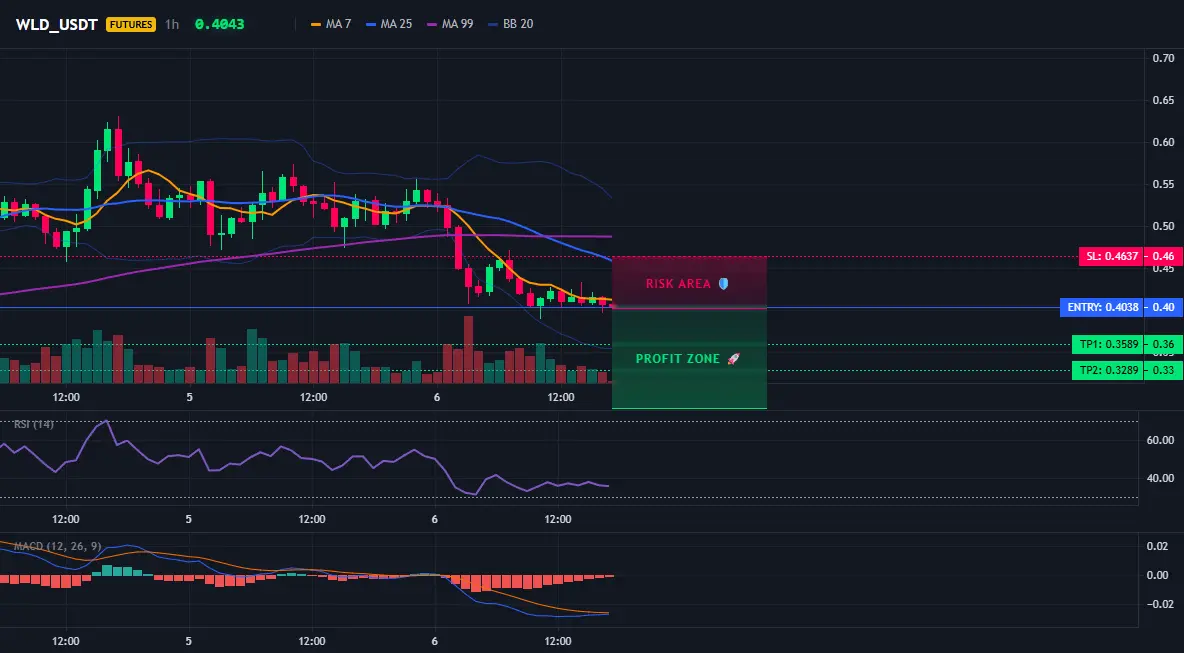Click the 0.70 price axis label

pos(1163,58)
